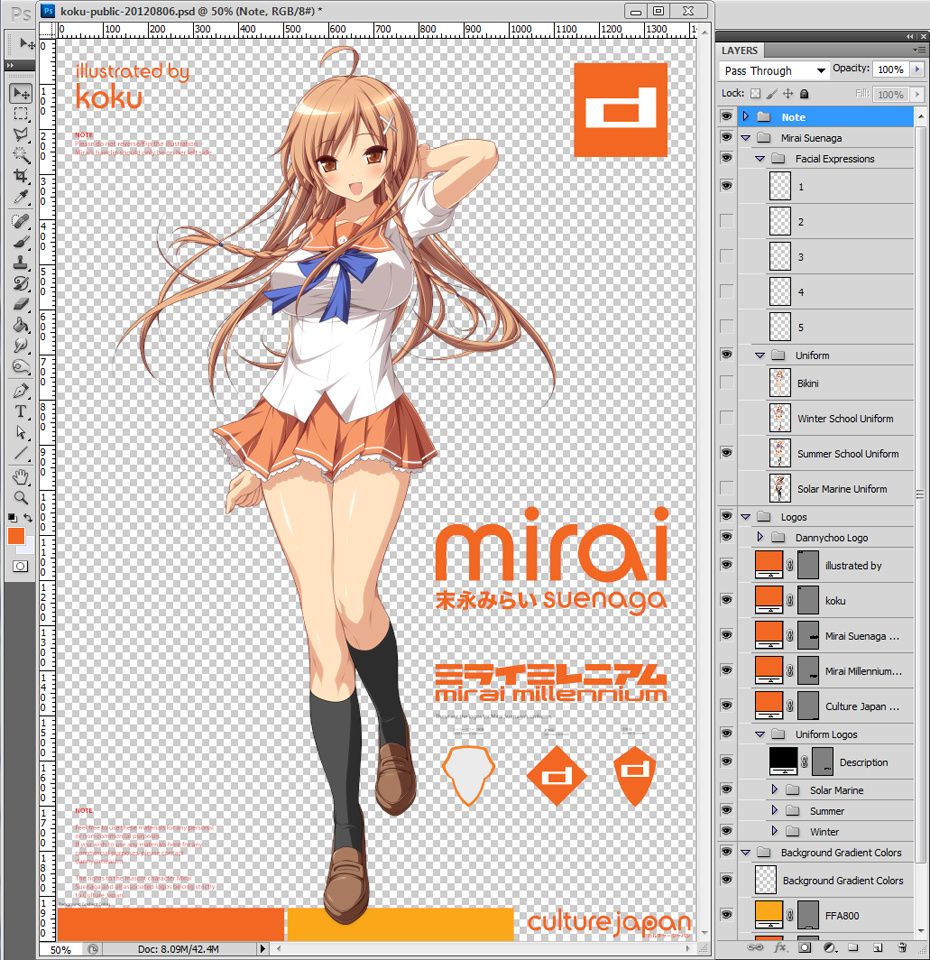Hide the Summer School Uniform layer
Viewport: 930px width, 960px height.
[x=727, y=453]
